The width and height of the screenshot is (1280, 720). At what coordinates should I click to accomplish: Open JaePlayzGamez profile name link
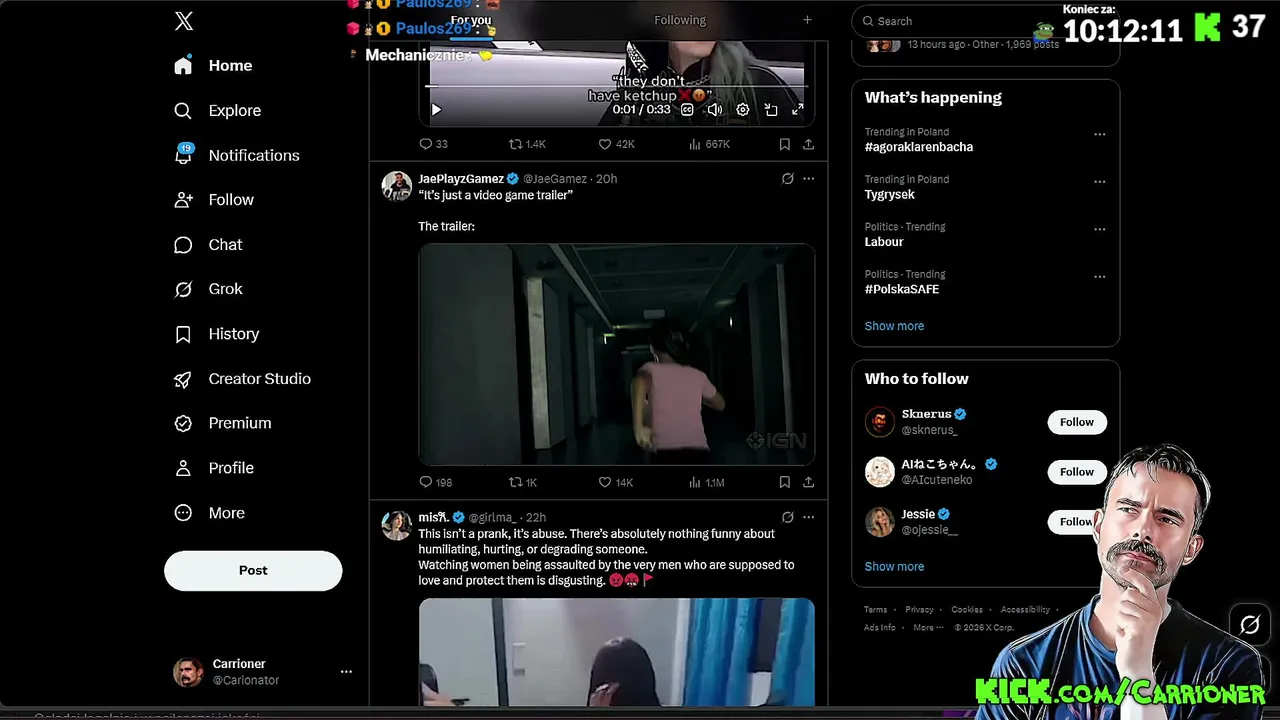coord(461,179)
